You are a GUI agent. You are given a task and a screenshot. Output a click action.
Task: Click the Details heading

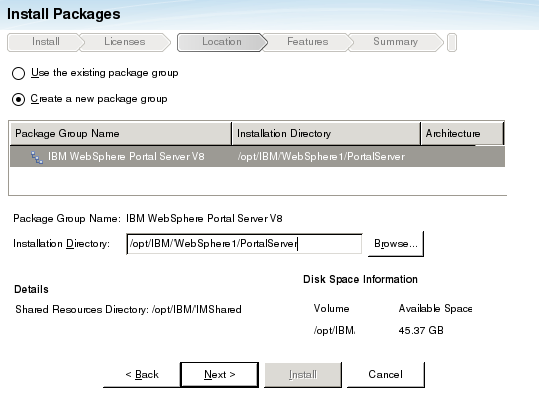point(31,289)
